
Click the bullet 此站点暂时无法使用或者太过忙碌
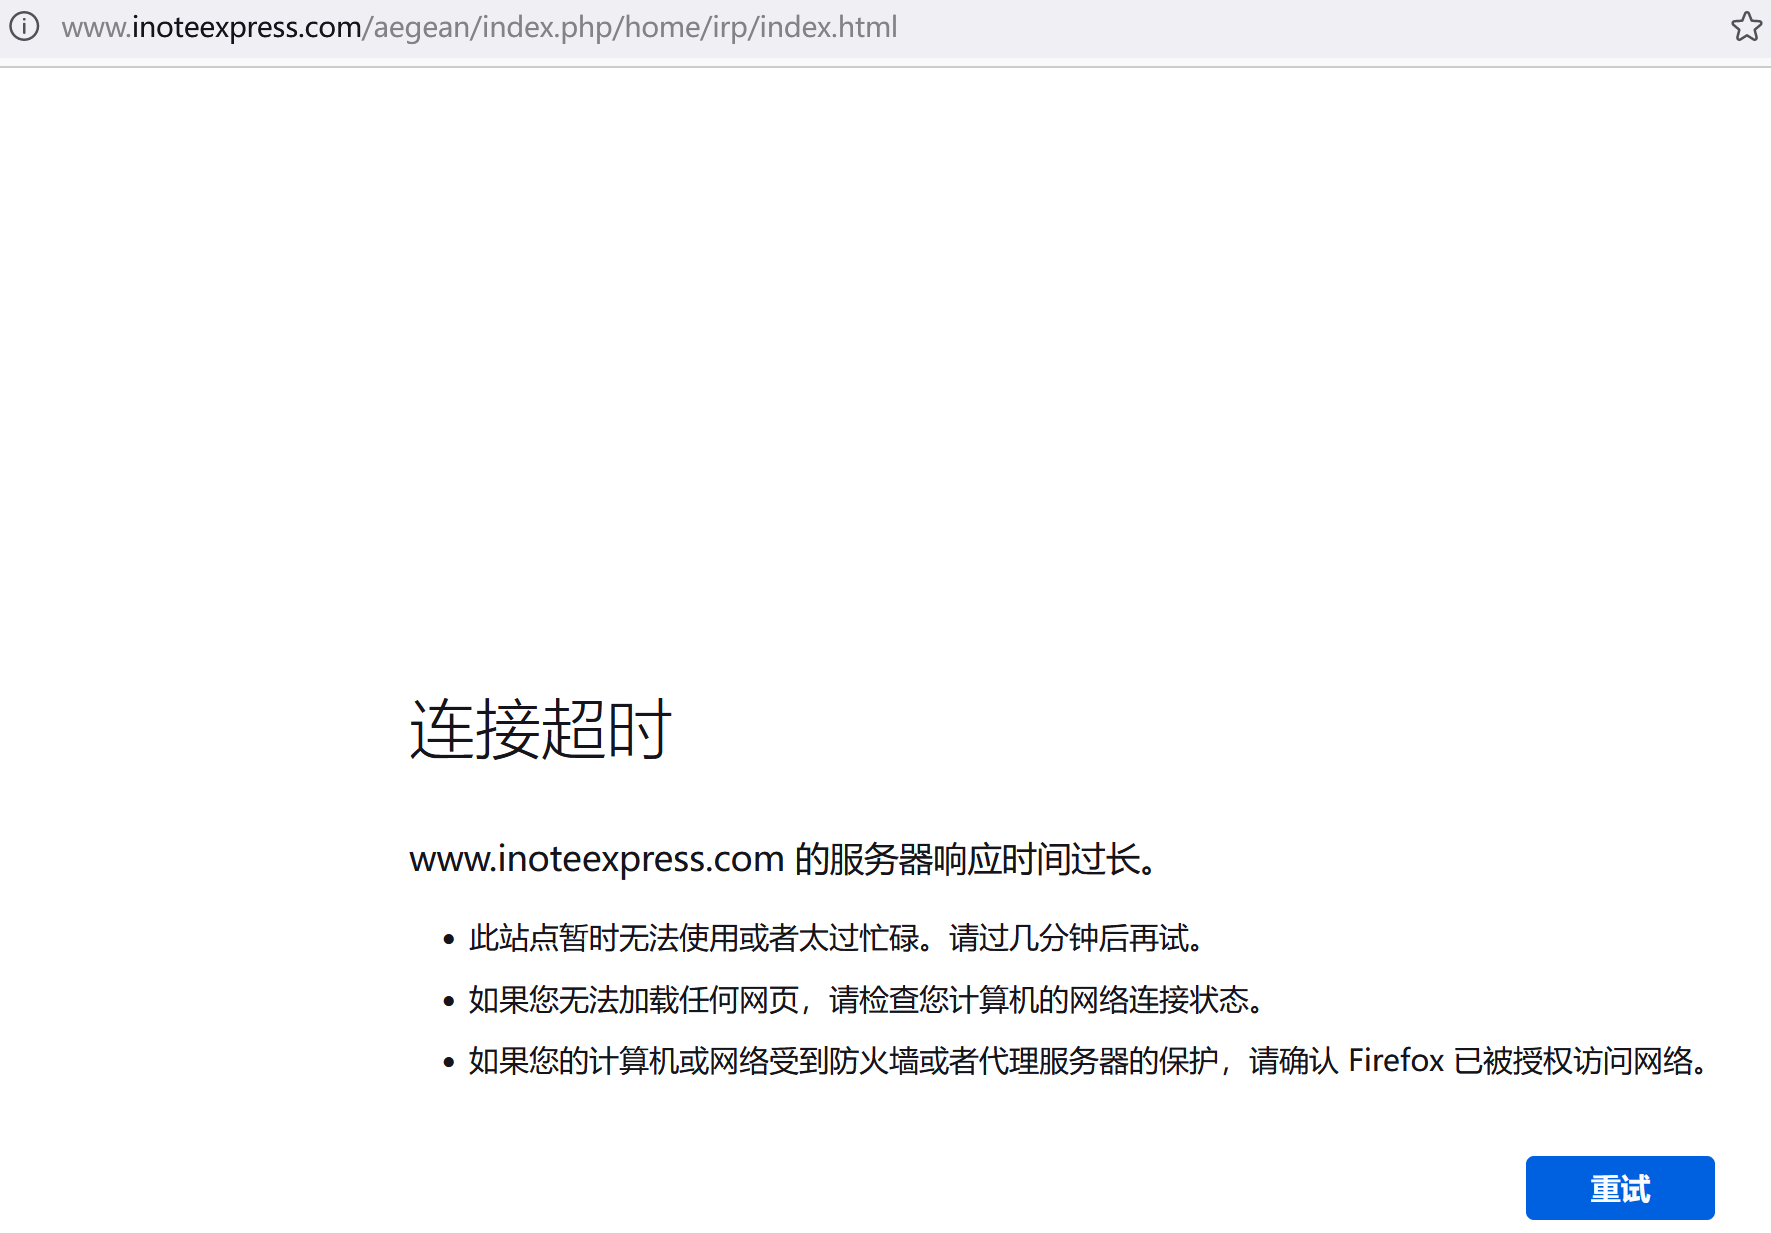[838, 938]
